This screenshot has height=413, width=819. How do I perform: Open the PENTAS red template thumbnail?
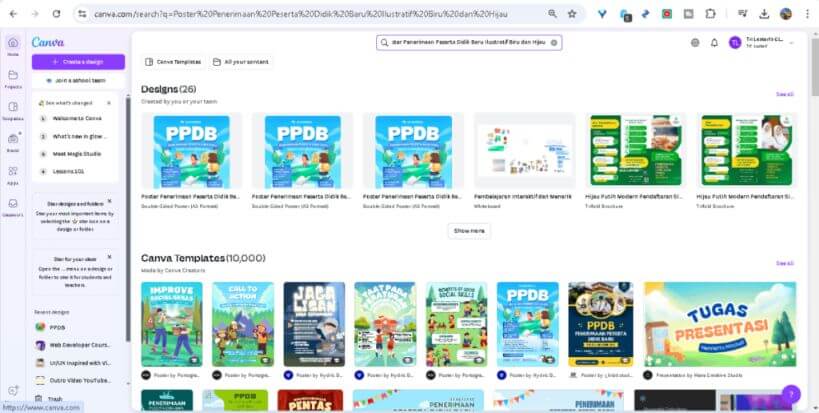tap(310, 400)
